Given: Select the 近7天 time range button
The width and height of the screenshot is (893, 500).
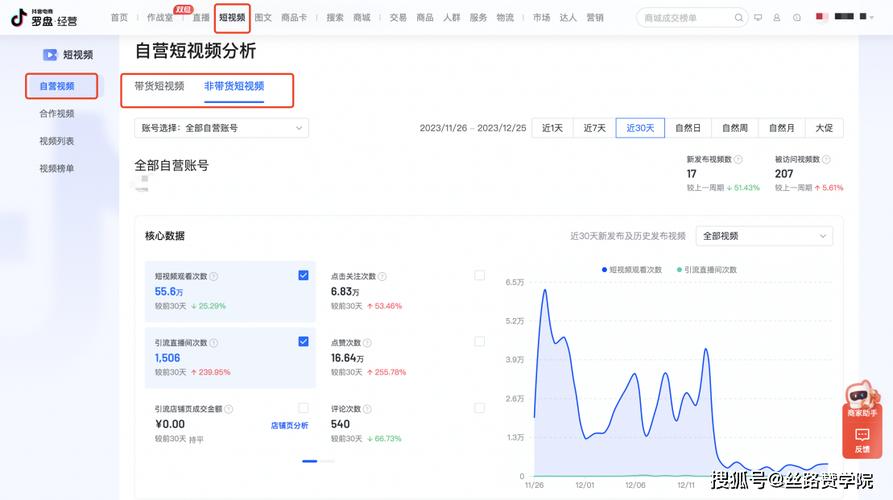Looking at the screenshot, I should point(594,128).
